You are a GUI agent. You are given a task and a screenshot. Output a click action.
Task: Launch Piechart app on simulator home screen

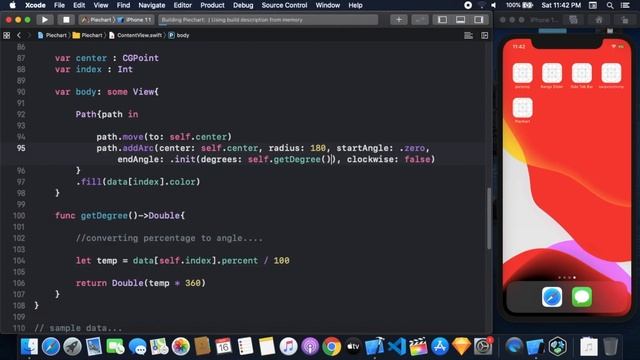point(522,108)
